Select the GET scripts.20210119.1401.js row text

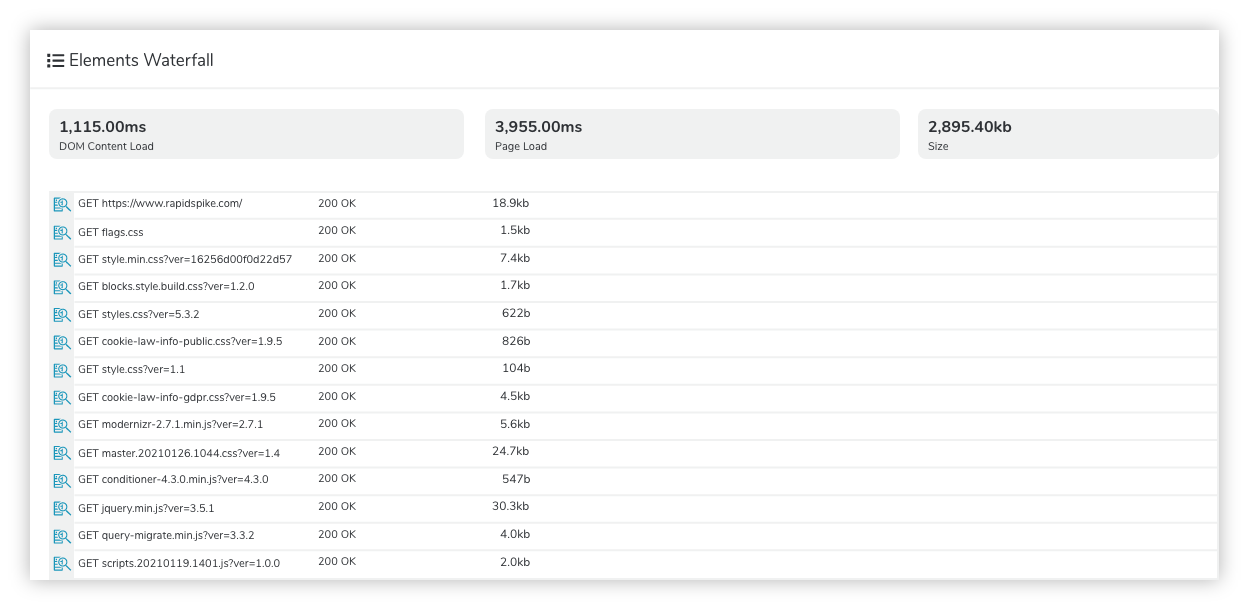tap(179, 563)
